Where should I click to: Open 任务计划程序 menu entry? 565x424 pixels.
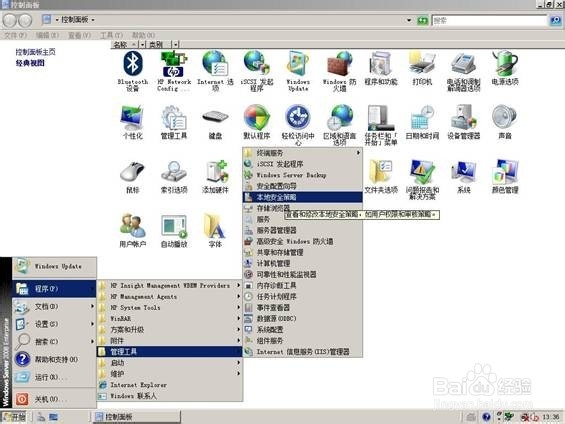[303, 296]
